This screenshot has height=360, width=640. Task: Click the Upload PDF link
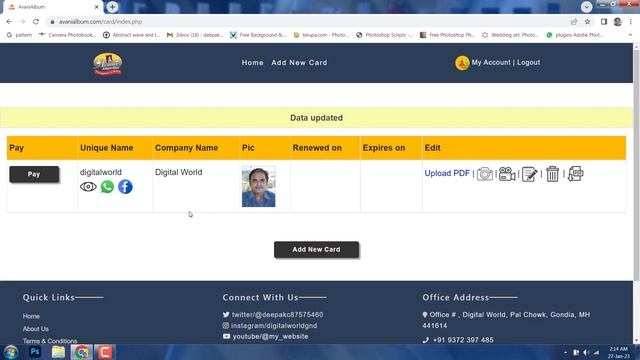point(447,173)
